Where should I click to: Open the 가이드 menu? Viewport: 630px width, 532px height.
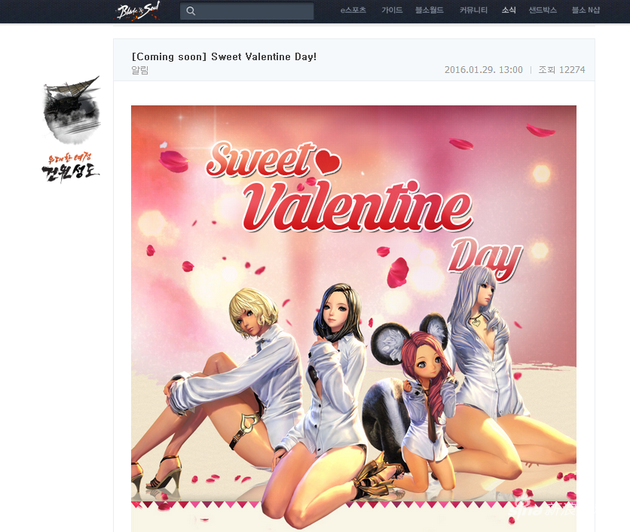[x=392, y=10]
